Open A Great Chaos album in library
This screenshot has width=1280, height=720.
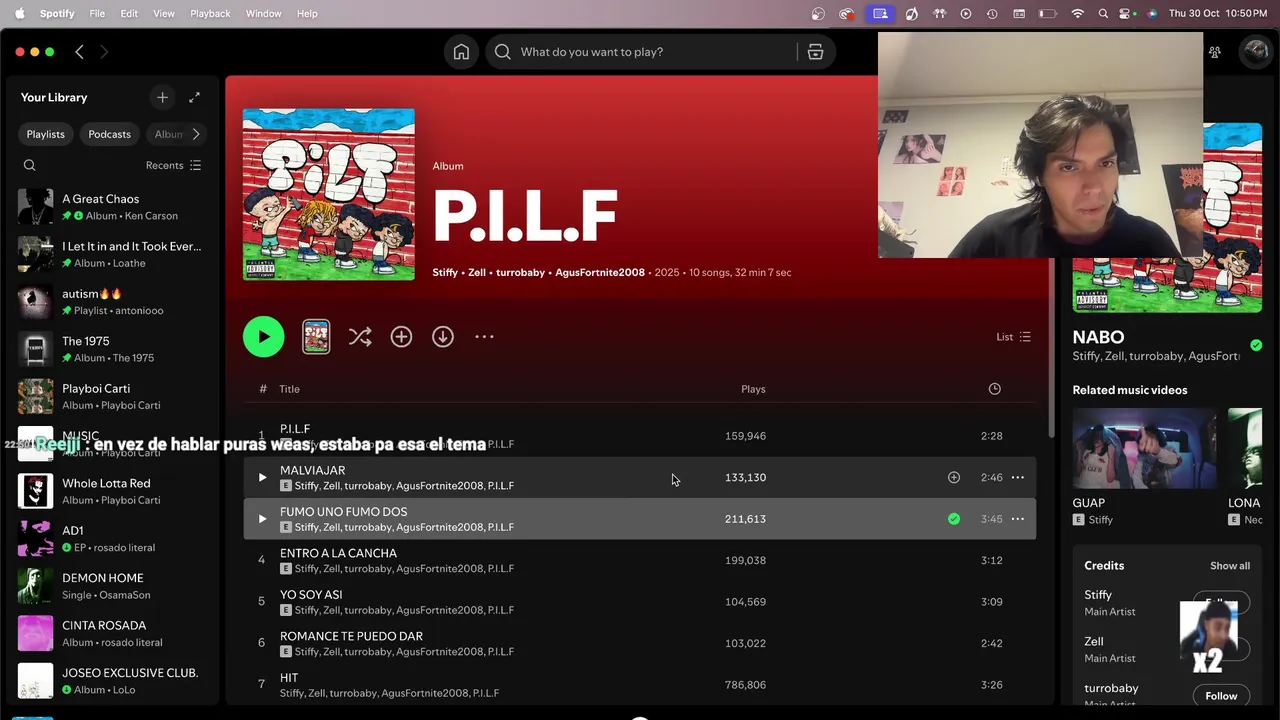[111, 207]
